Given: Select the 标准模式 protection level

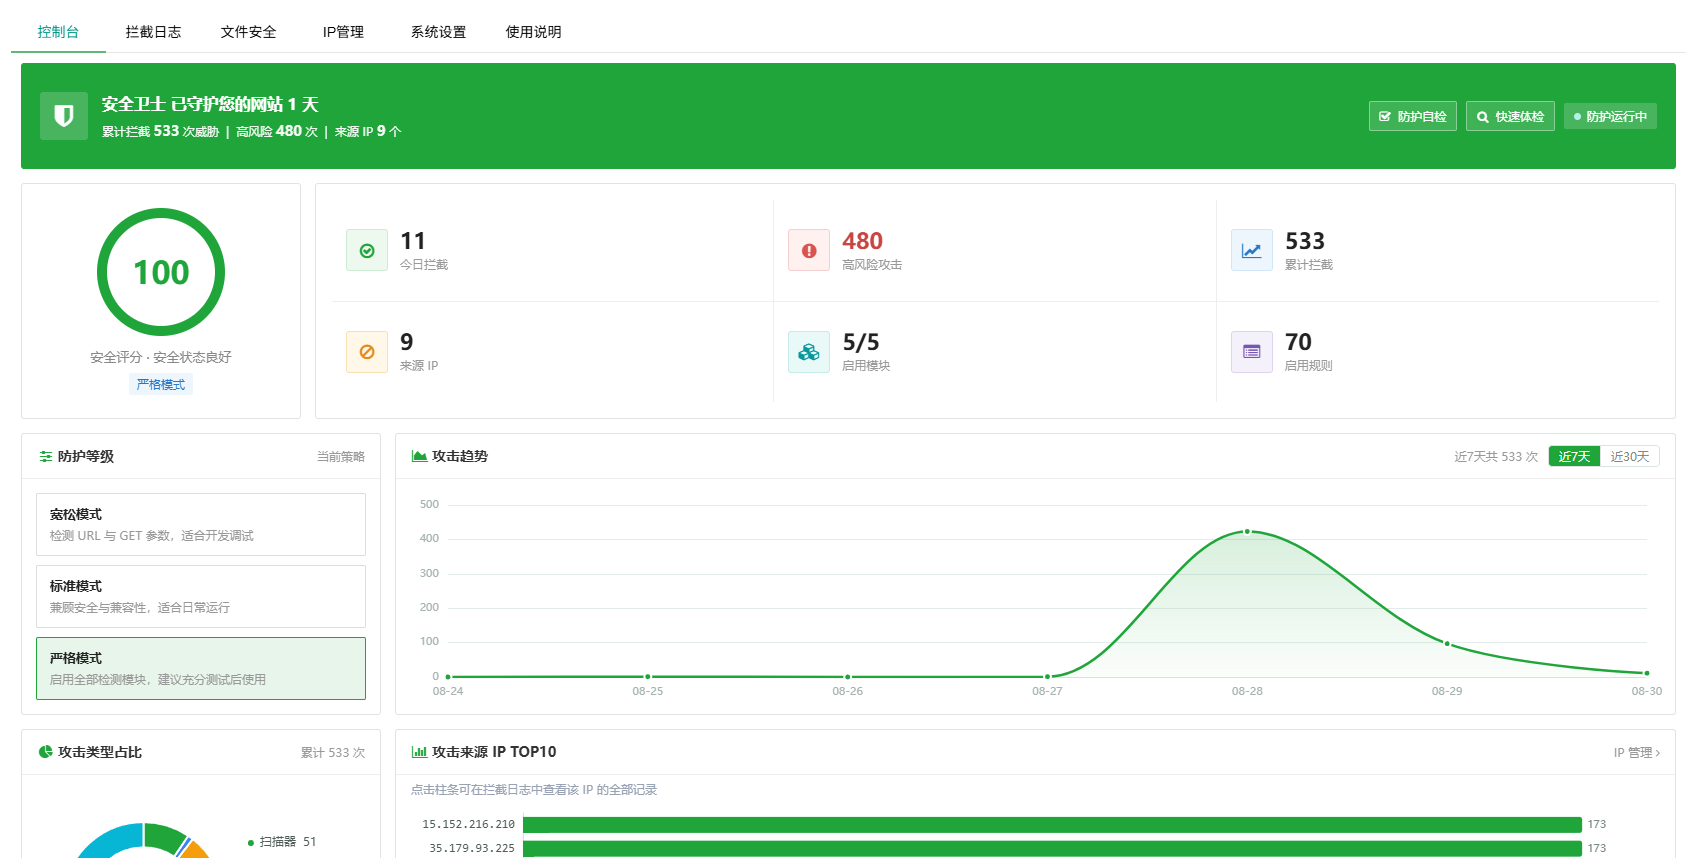Looking at the screenshot, I should (x=201, y=596).
